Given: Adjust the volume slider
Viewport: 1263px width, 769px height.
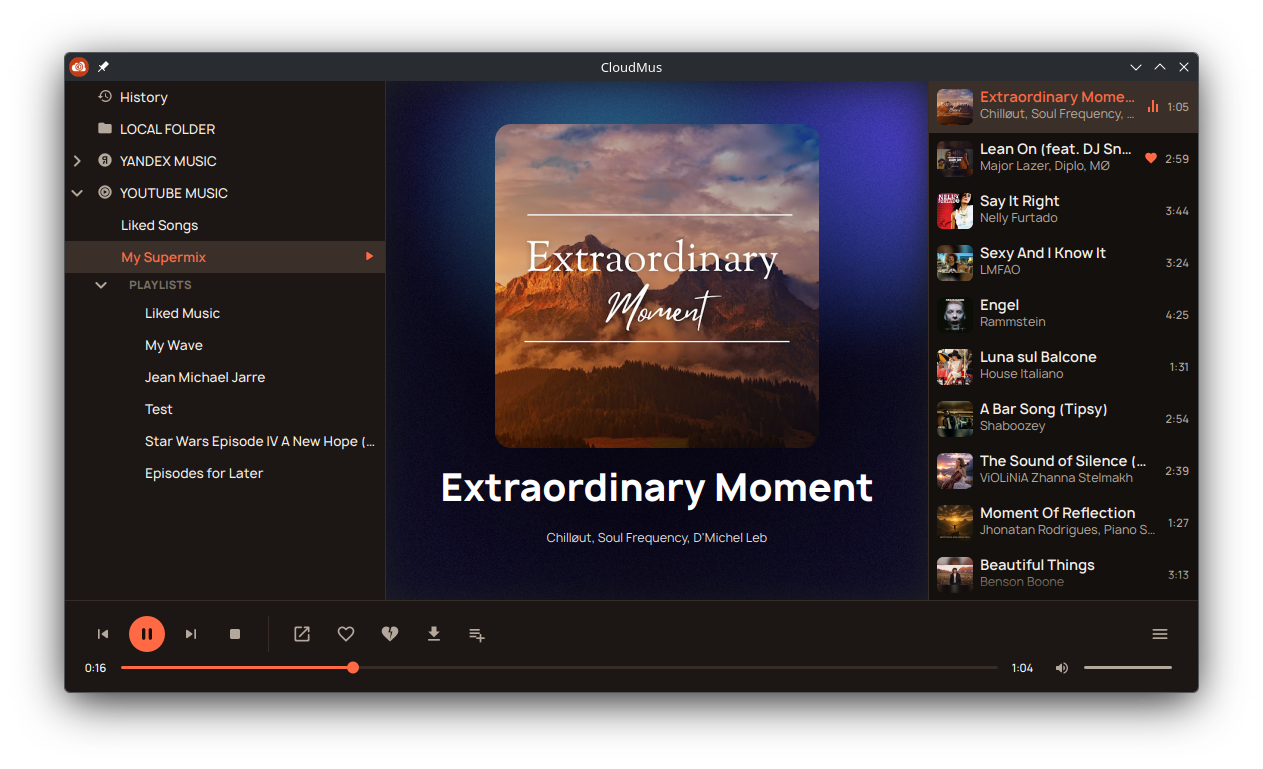Looking at the screenshot, I should [x=1128, y=667].
